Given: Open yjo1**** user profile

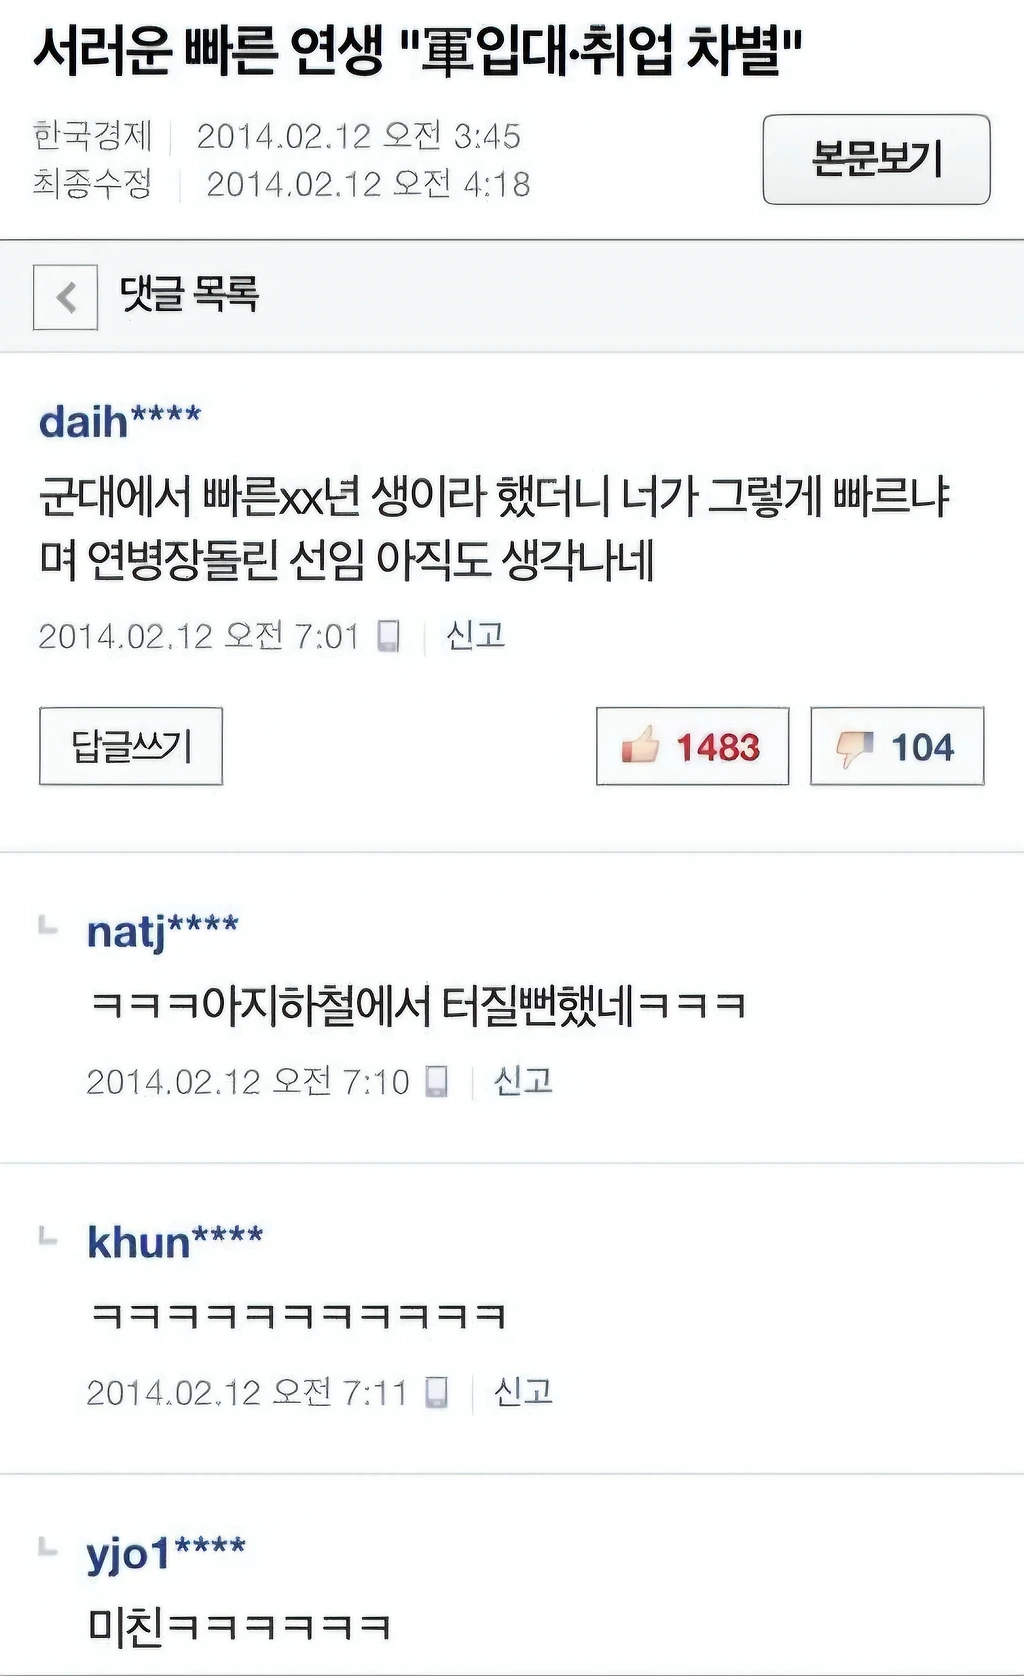Looking at the screenshot, I should click(166, 1554).
